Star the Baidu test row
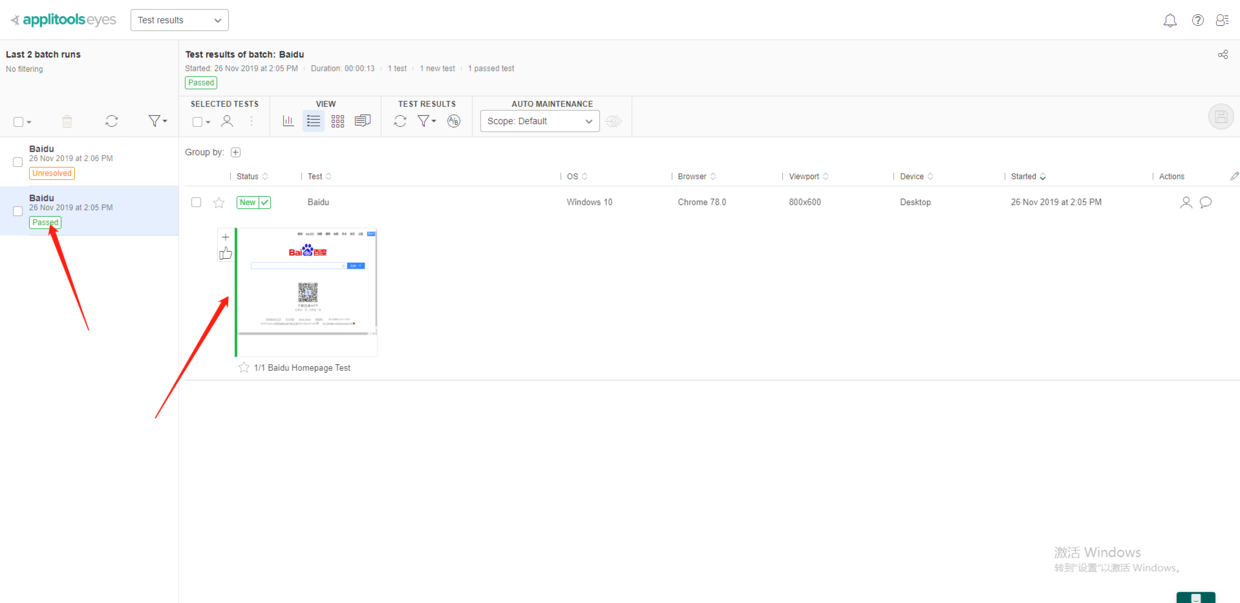Image resolution: width=1240 pixels, height=603 pixels. pyautogui.click(x=219, y=202)
